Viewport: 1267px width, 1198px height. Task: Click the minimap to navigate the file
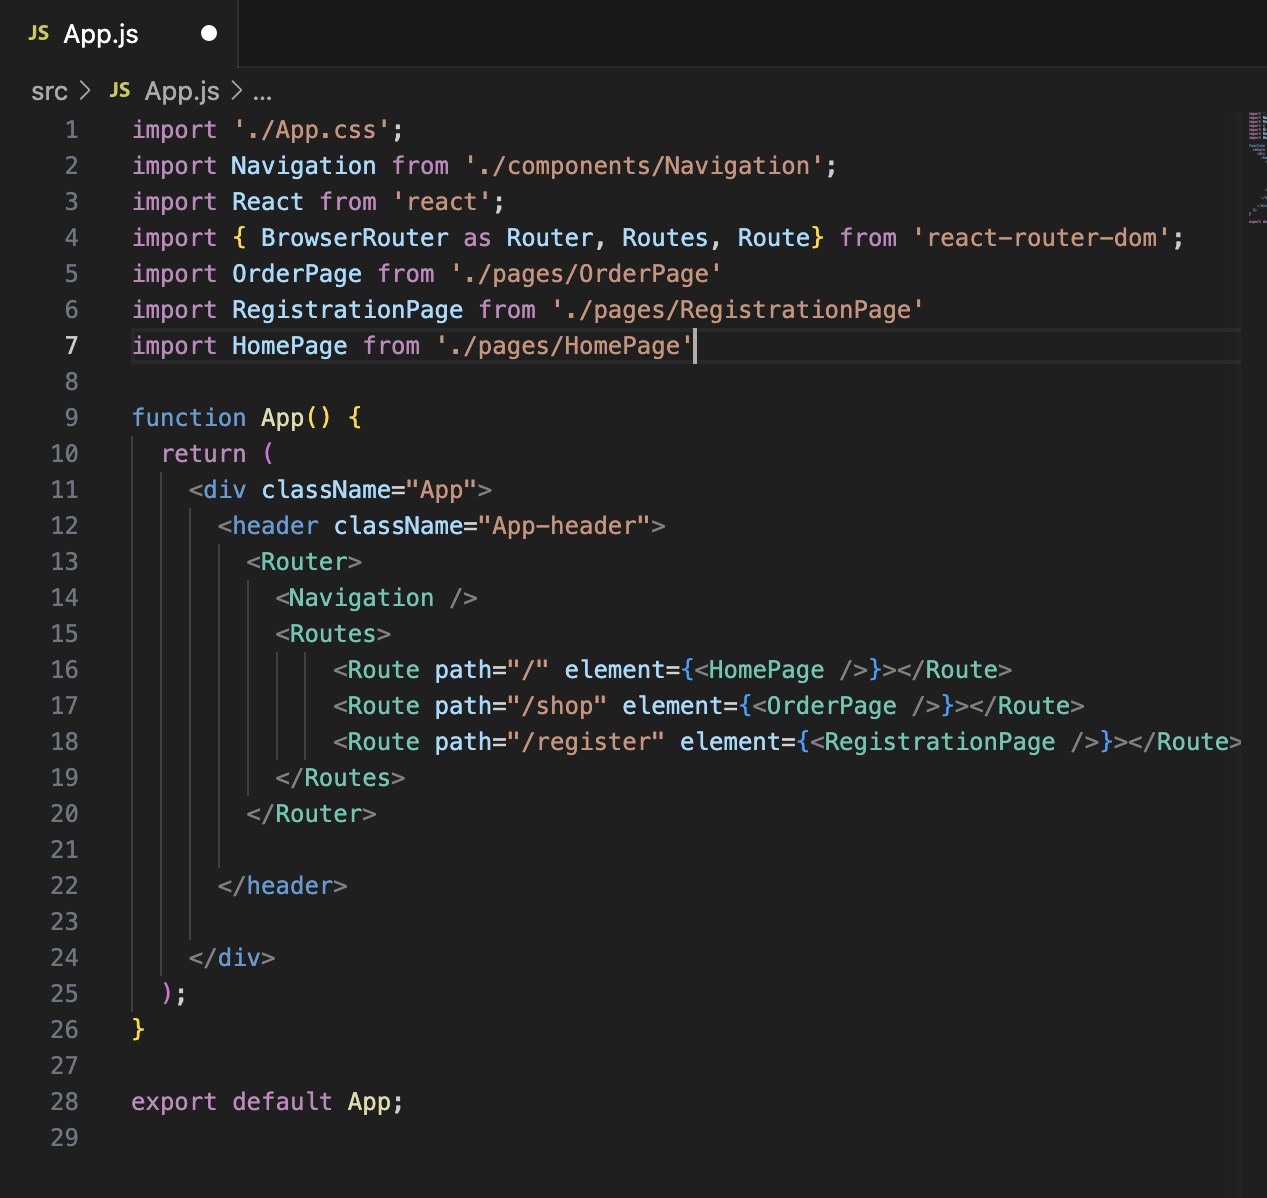[x=1254, y=160]
